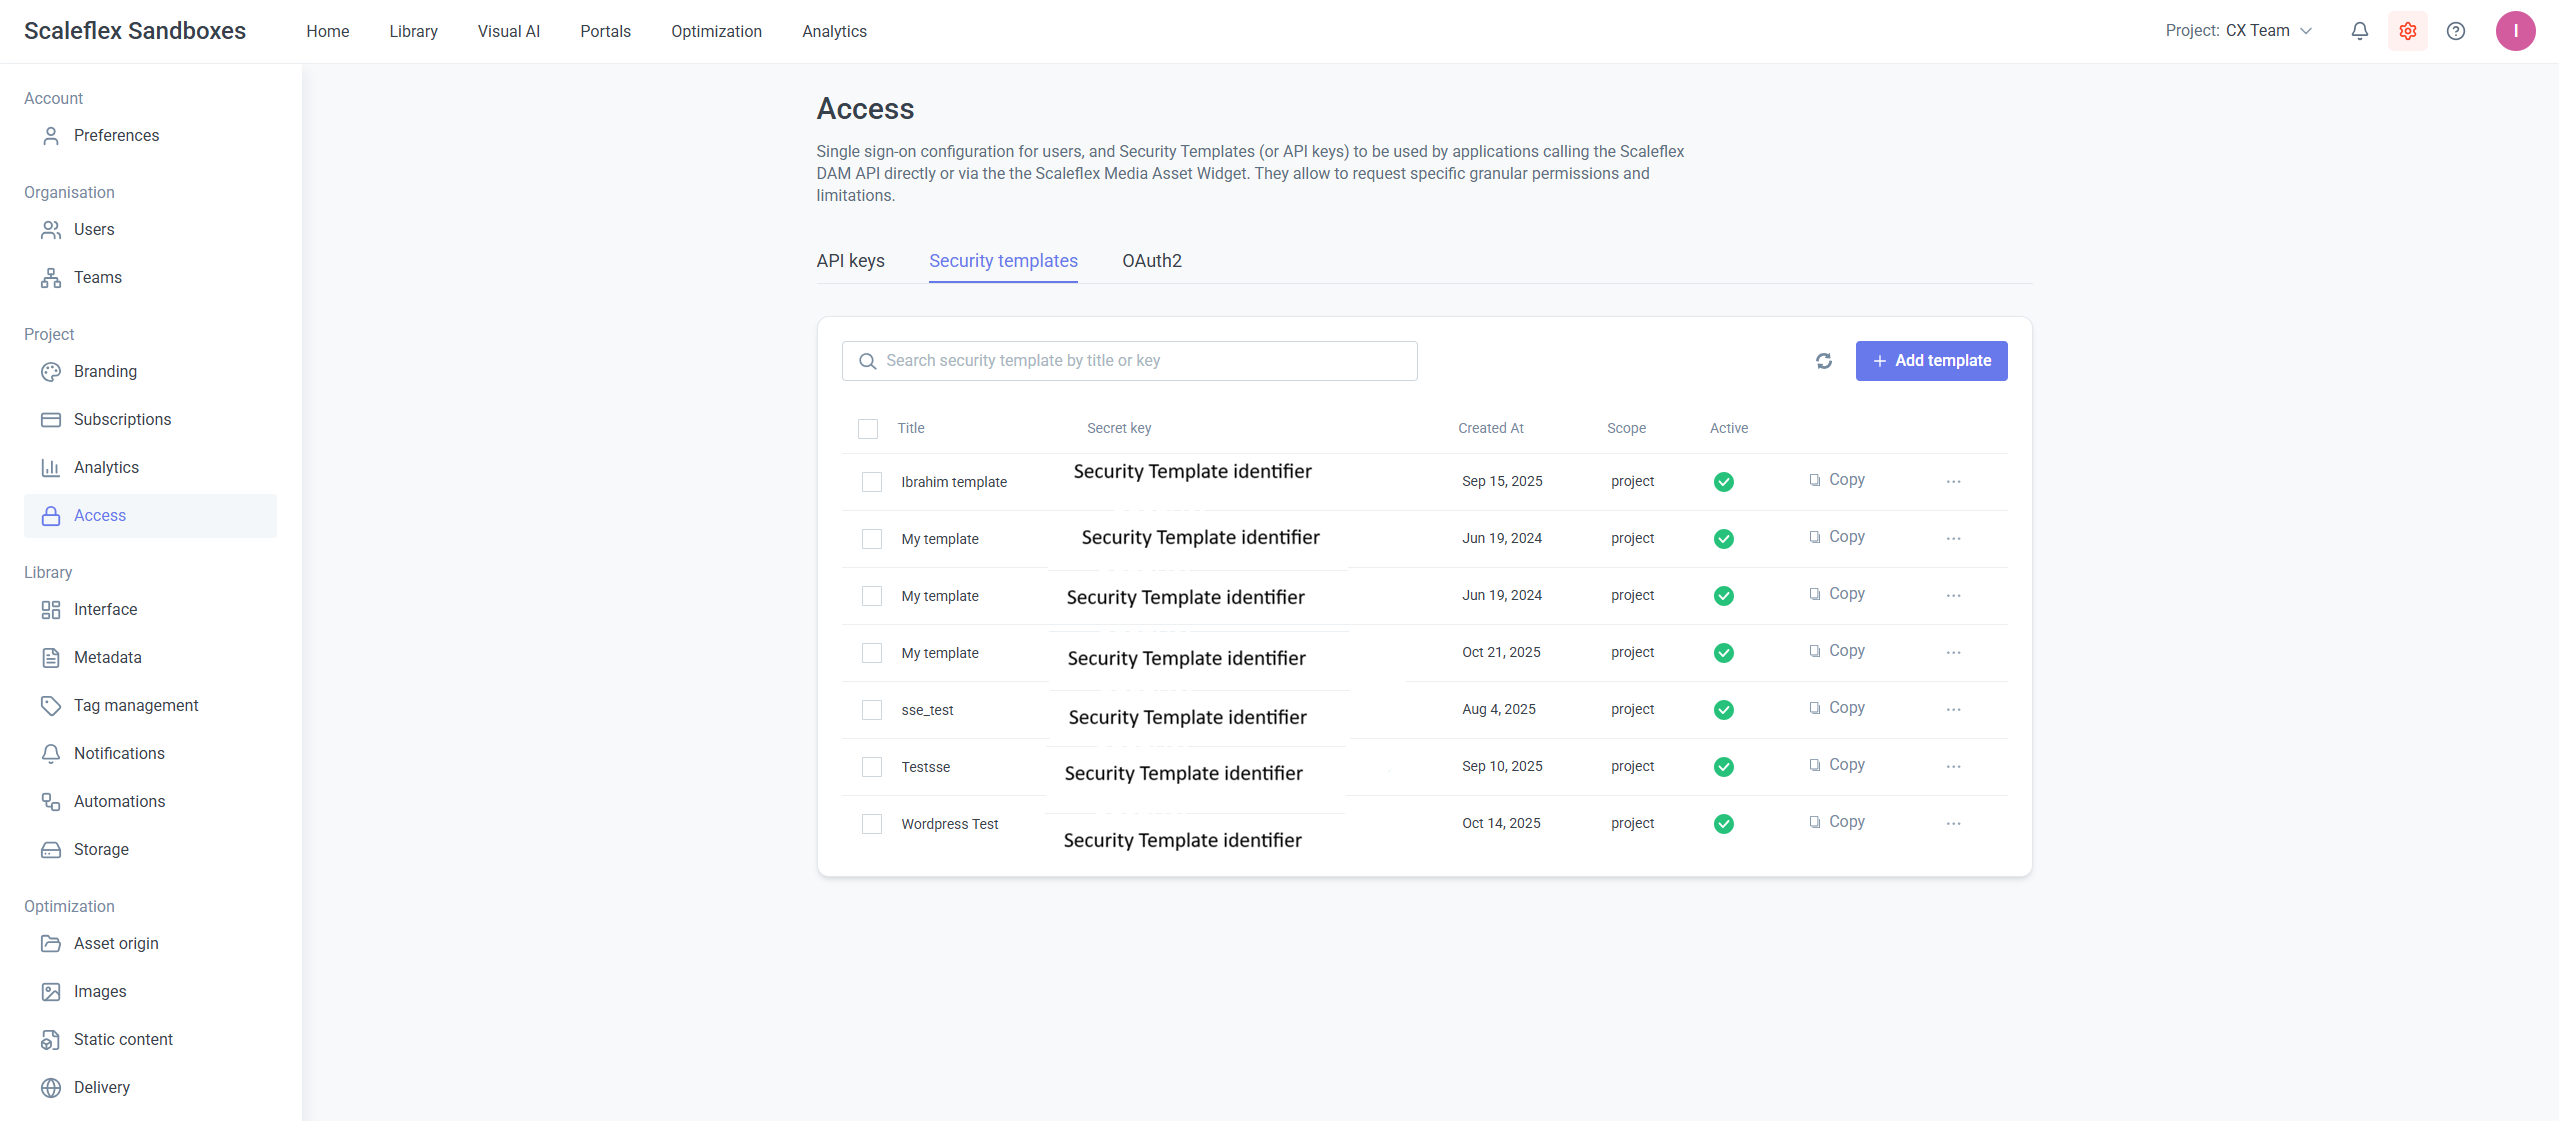Select the sse_test row checkbox

tap(871, 710)
